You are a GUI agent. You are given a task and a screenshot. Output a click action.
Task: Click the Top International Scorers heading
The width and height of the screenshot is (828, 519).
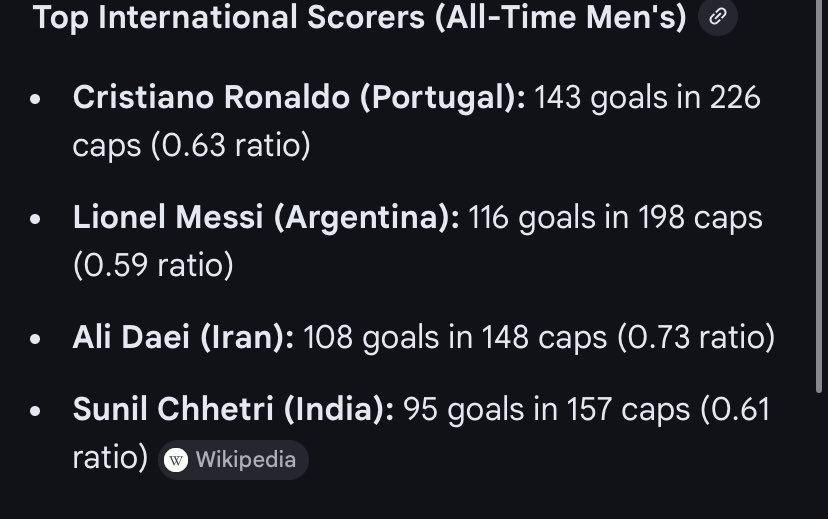[x=230, y=17]
